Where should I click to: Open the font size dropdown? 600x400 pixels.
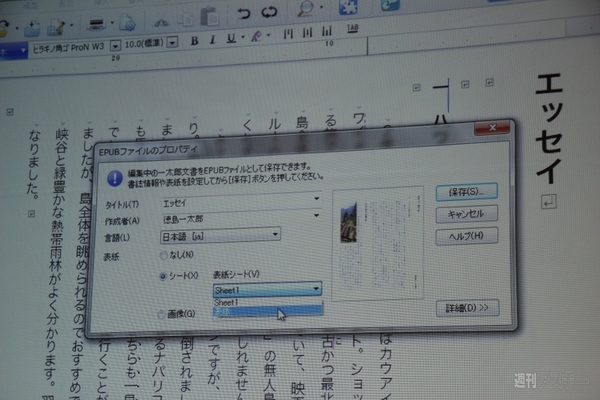pyautogui.click(x=173, y=42)
